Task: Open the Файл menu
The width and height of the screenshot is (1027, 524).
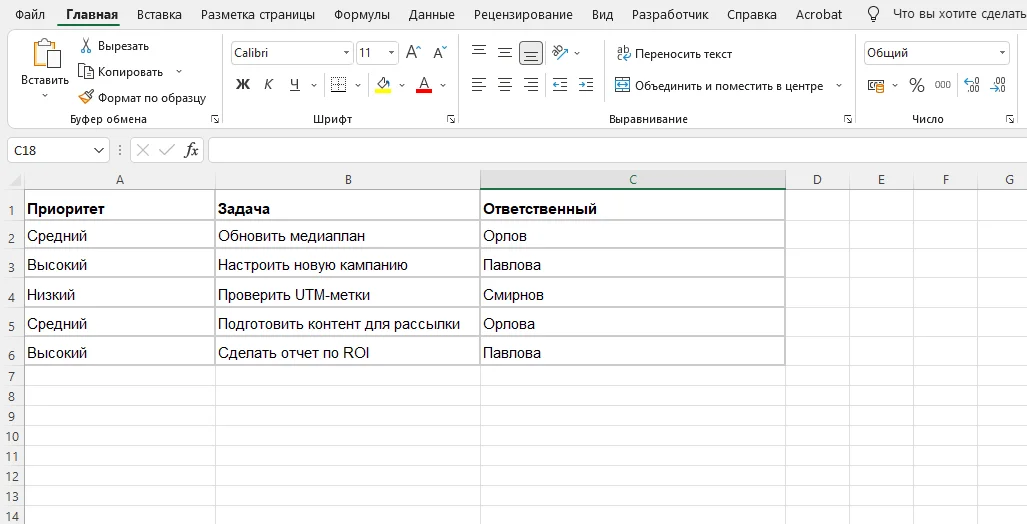Action: 30,15
